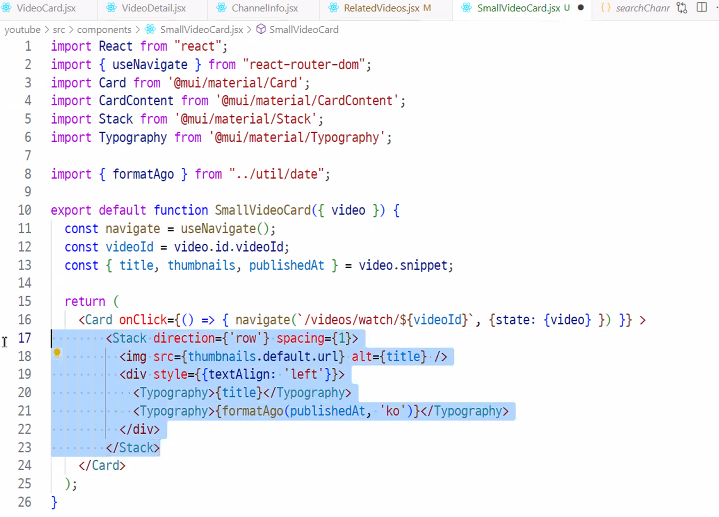Click the Split Editor icon

point(702,7)
